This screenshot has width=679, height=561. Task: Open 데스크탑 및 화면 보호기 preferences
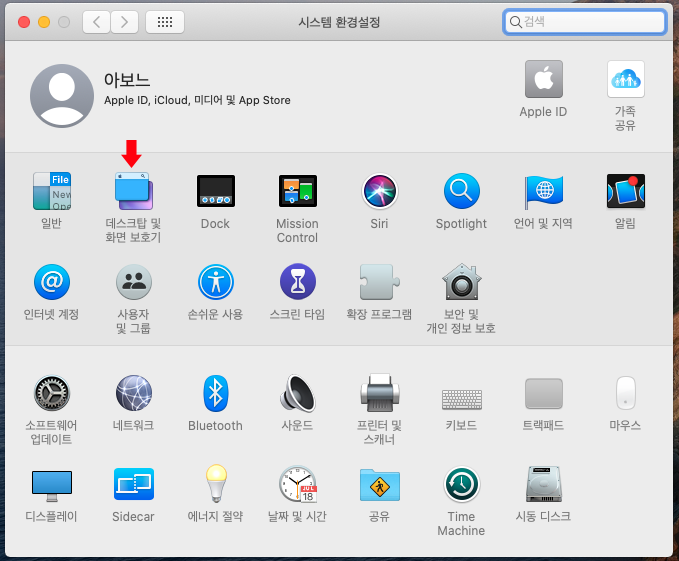(133, 191)
